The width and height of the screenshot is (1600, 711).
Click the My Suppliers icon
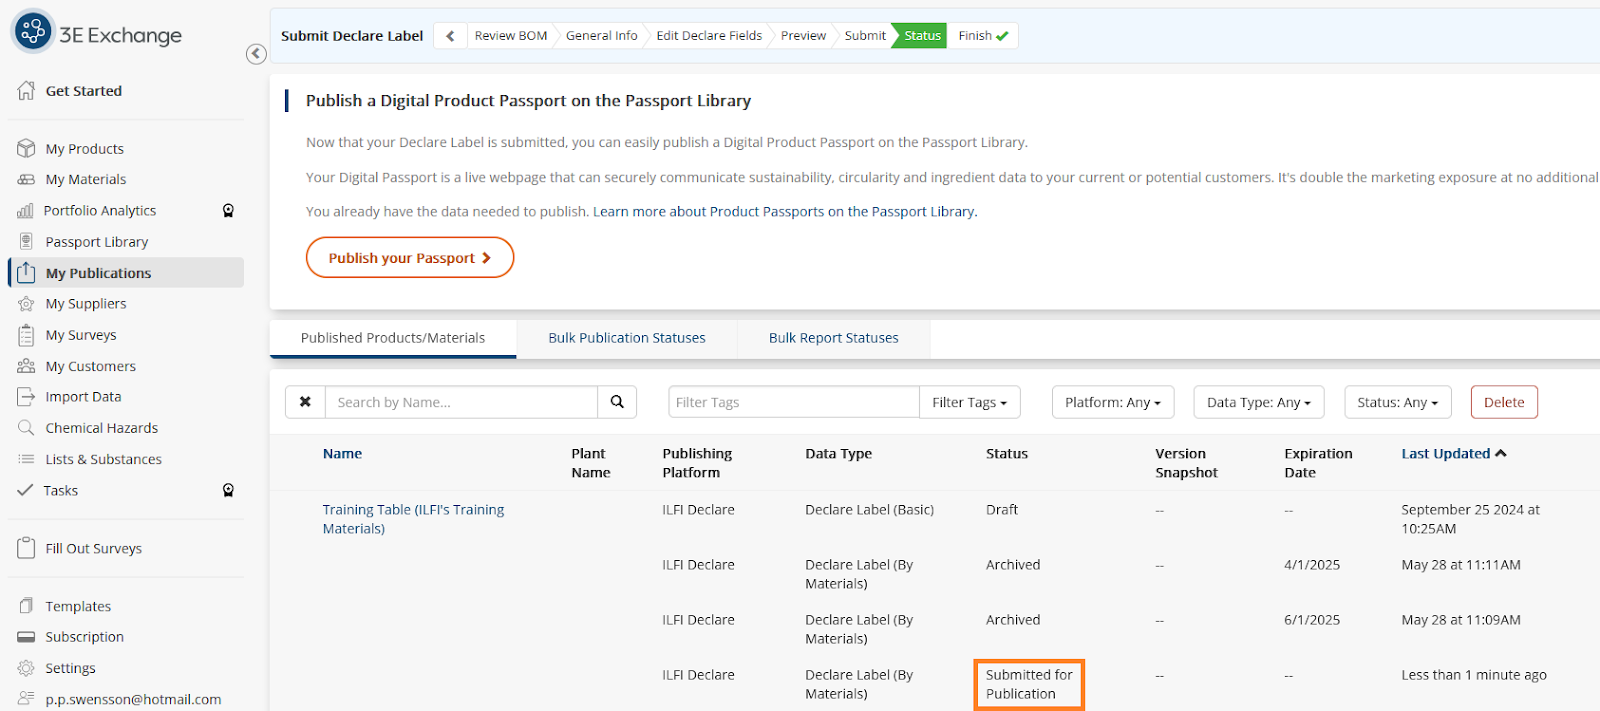tap(26, 303)
